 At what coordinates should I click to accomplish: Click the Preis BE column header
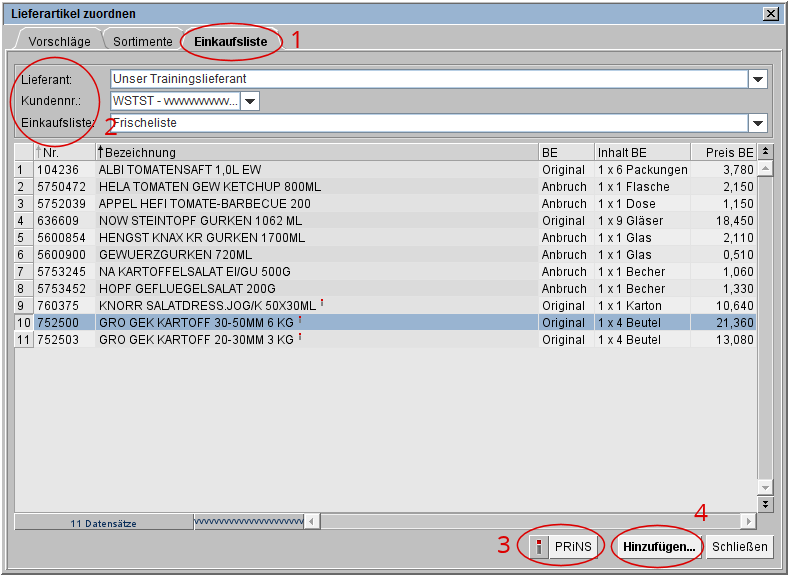point(722,152)
